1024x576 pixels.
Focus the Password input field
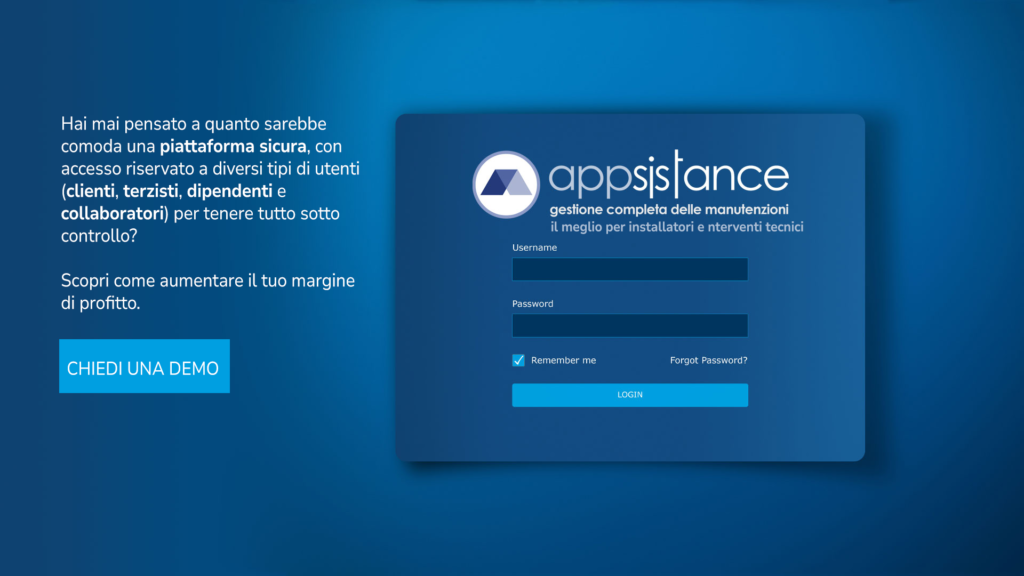(x=630, y=325)
